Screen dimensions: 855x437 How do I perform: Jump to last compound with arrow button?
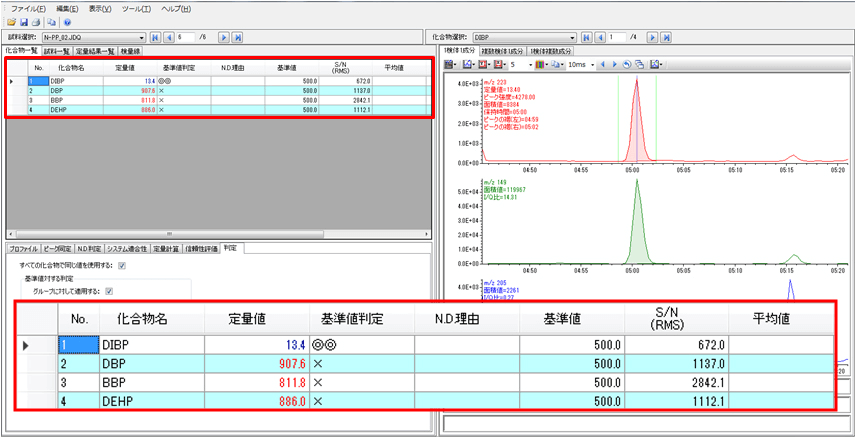pos(664,37)
